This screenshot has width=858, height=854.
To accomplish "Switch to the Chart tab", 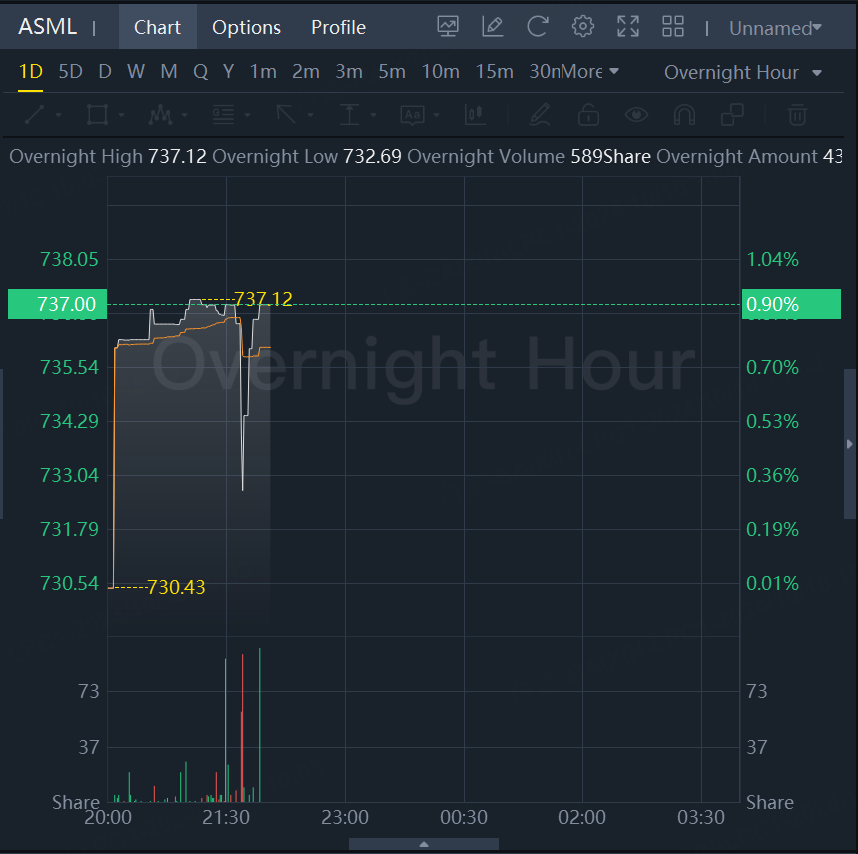I will coord(157,27).
